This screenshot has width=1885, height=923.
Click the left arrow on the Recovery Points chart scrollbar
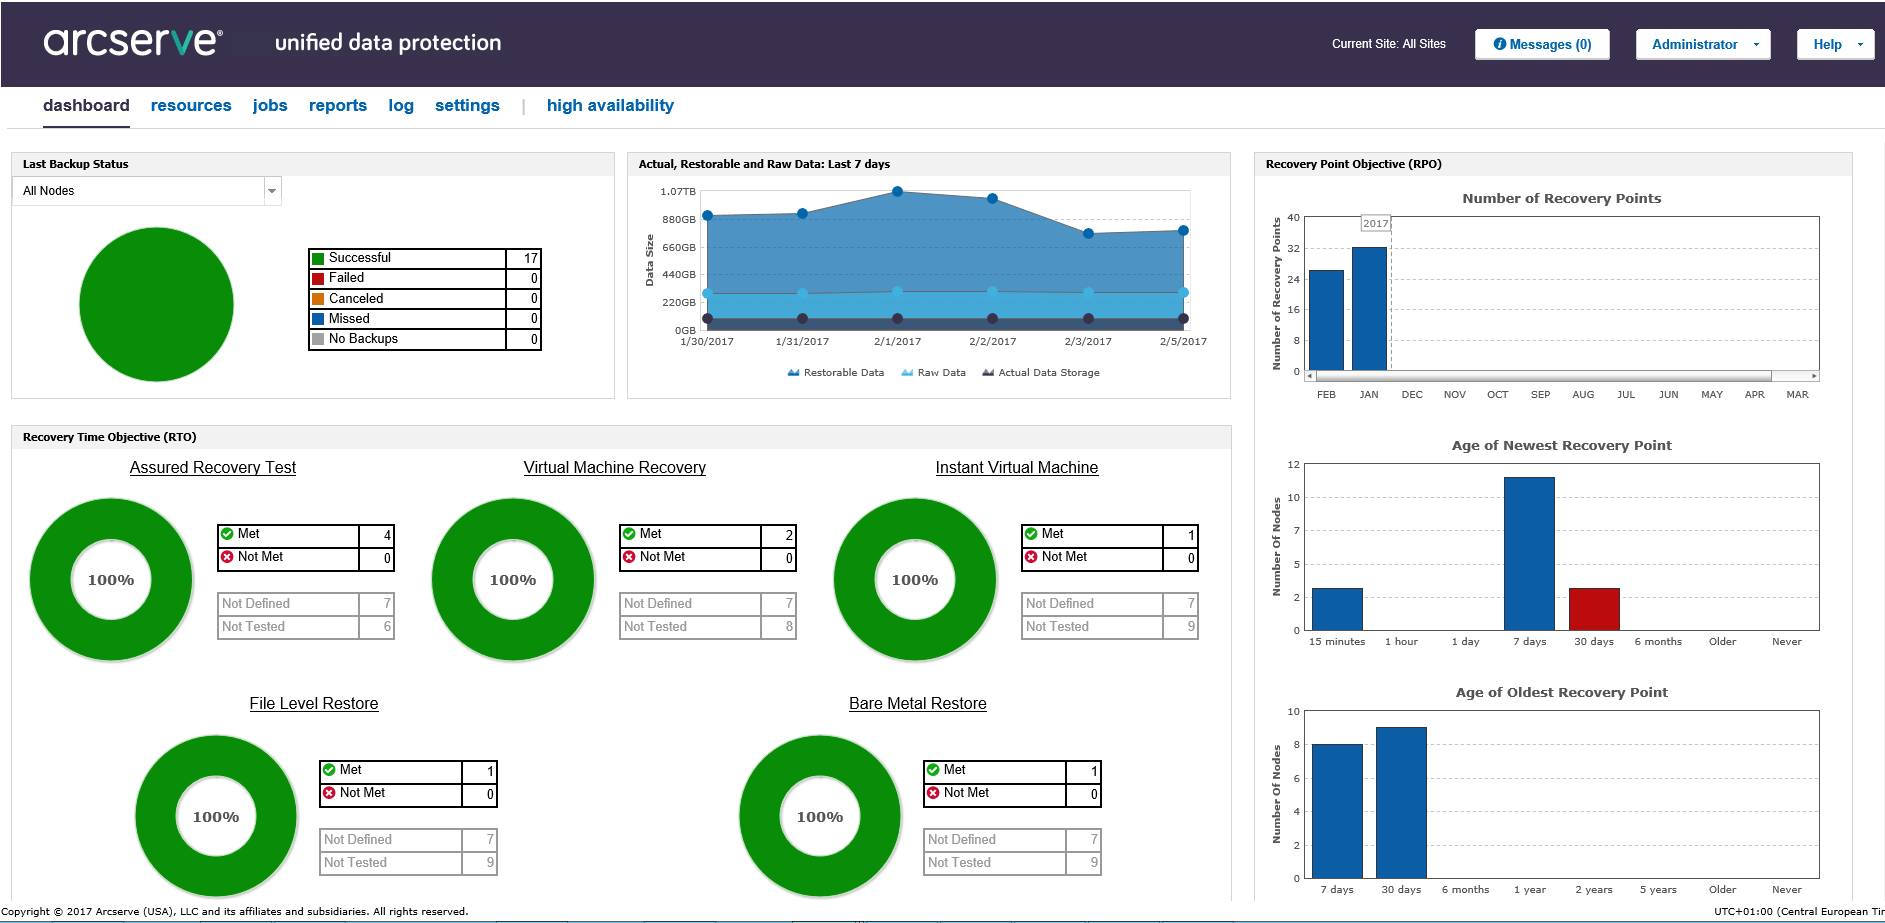tap(1311, 376)
